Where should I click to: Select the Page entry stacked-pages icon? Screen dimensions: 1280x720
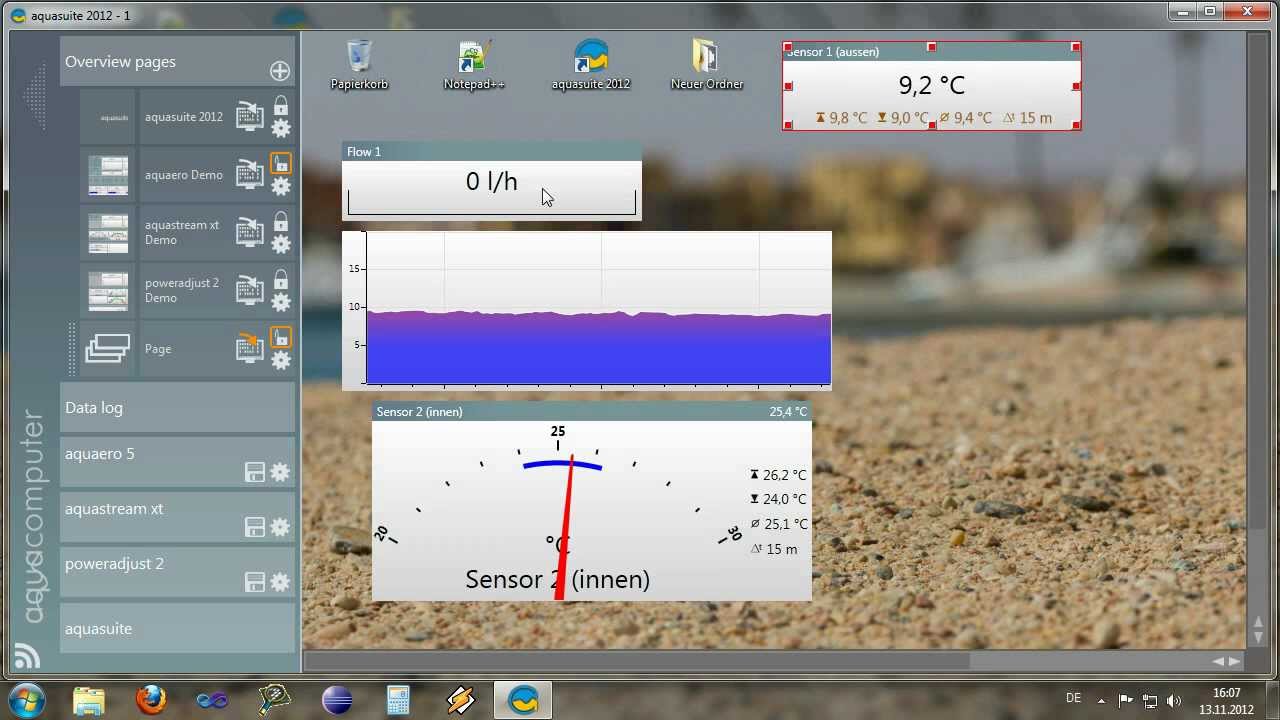click(x=108, y=348)
